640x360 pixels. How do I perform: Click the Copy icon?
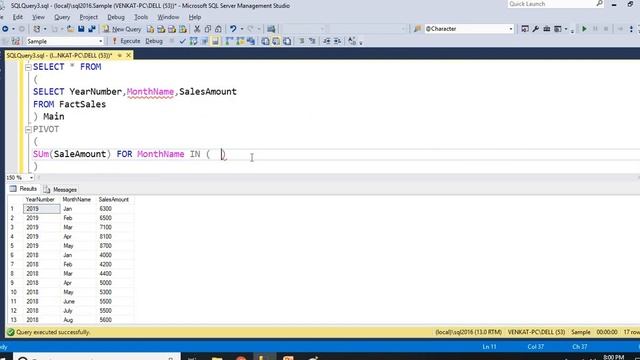click(208, 29)
